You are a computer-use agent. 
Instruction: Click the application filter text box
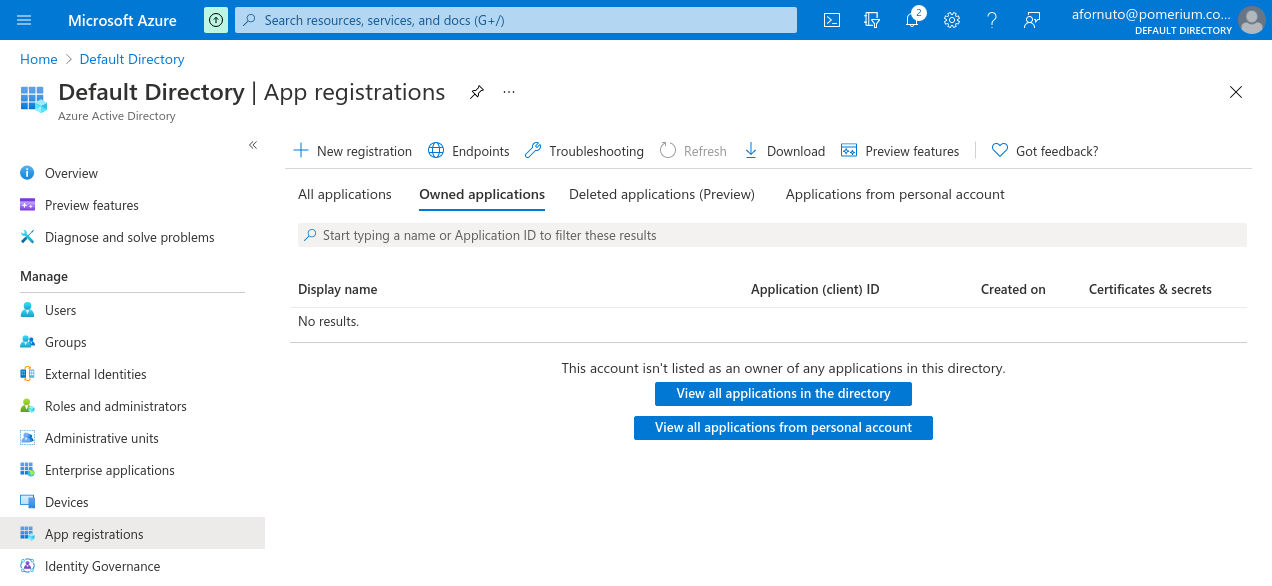click(x=772, y=235)
